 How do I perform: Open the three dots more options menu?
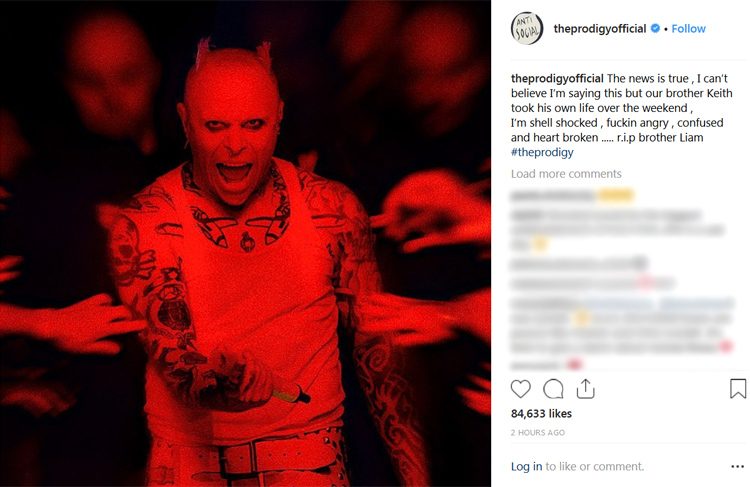(738, 466)
